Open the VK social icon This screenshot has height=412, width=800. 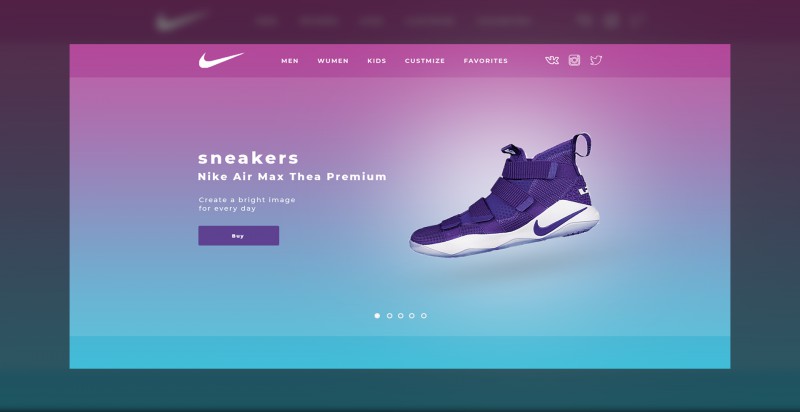tap(552, 61)
